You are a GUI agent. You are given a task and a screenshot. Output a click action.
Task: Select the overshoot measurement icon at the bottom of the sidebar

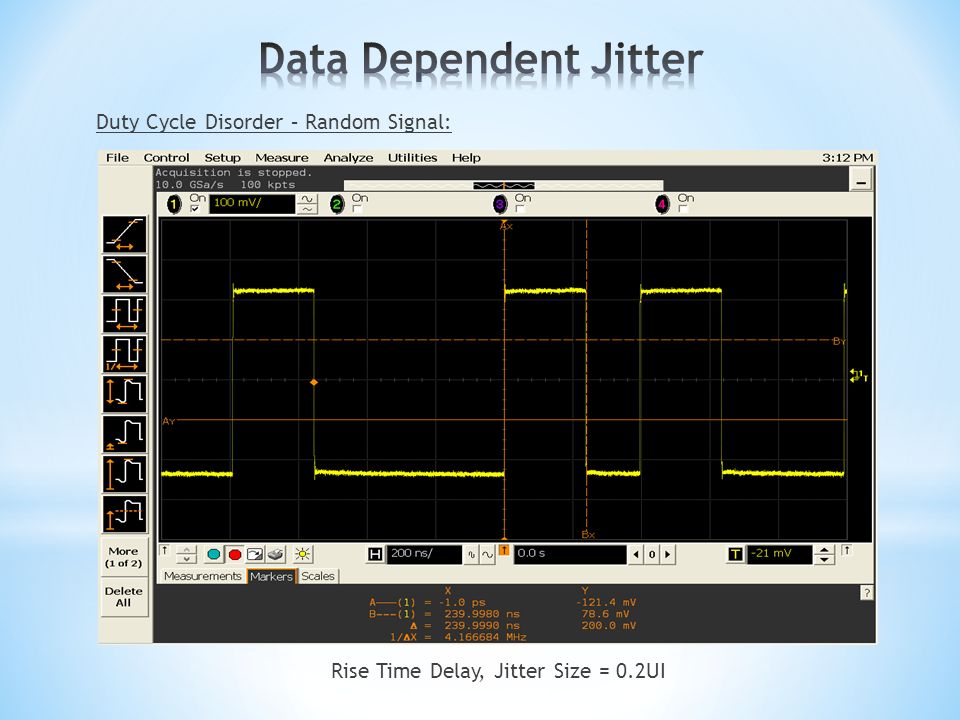click(124, 514)
